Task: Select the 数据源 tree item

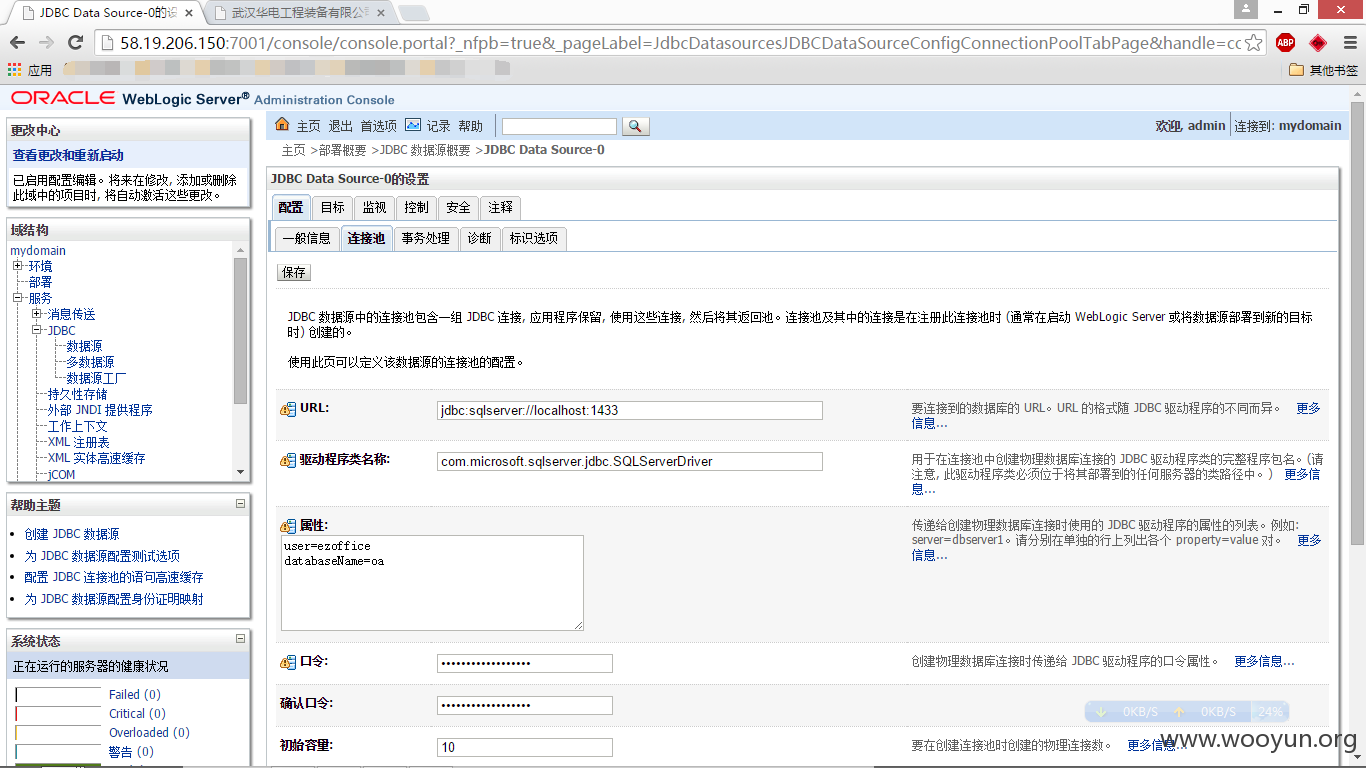Action: (x=84, y=346)
